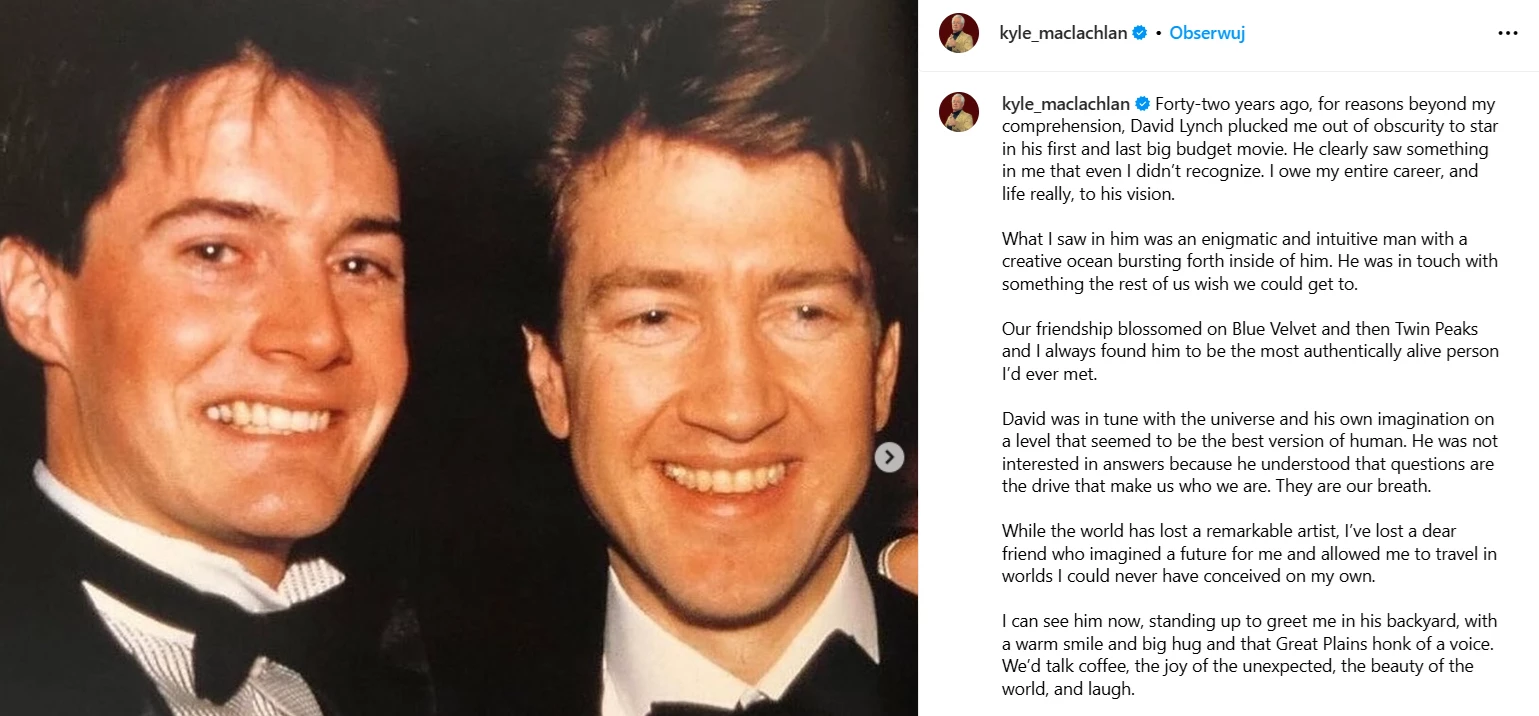Click the "While the world has lost" paragraph
1539x716 pixels.
coord(1250,553)
